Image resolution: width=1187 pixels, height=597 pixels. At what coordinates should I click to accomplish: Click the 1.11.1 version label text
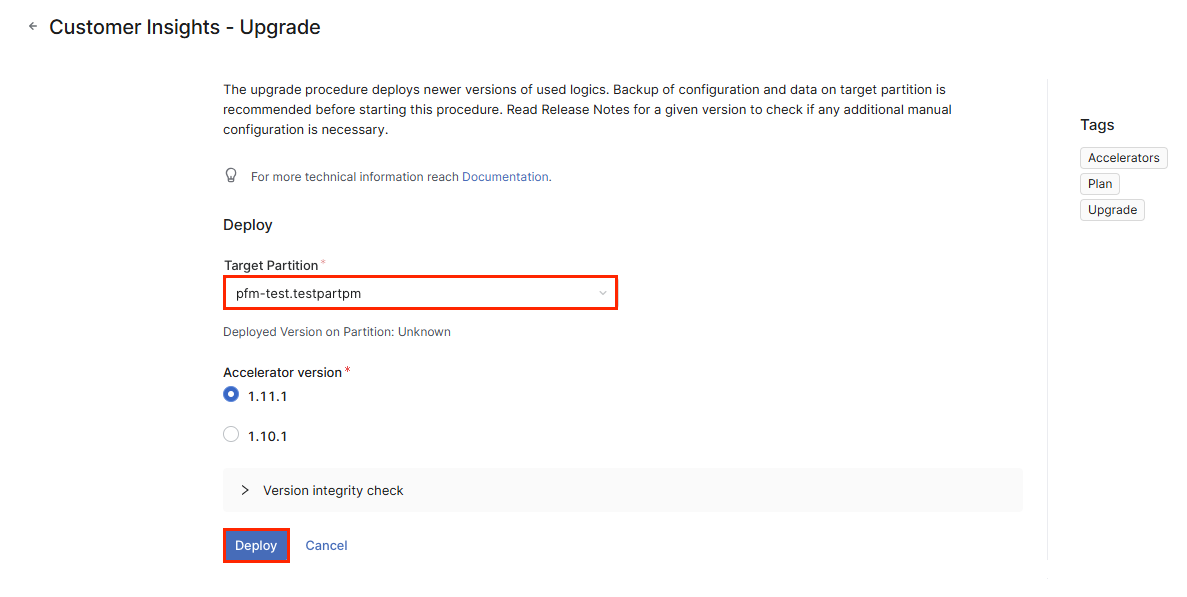[x=267, y=396]
